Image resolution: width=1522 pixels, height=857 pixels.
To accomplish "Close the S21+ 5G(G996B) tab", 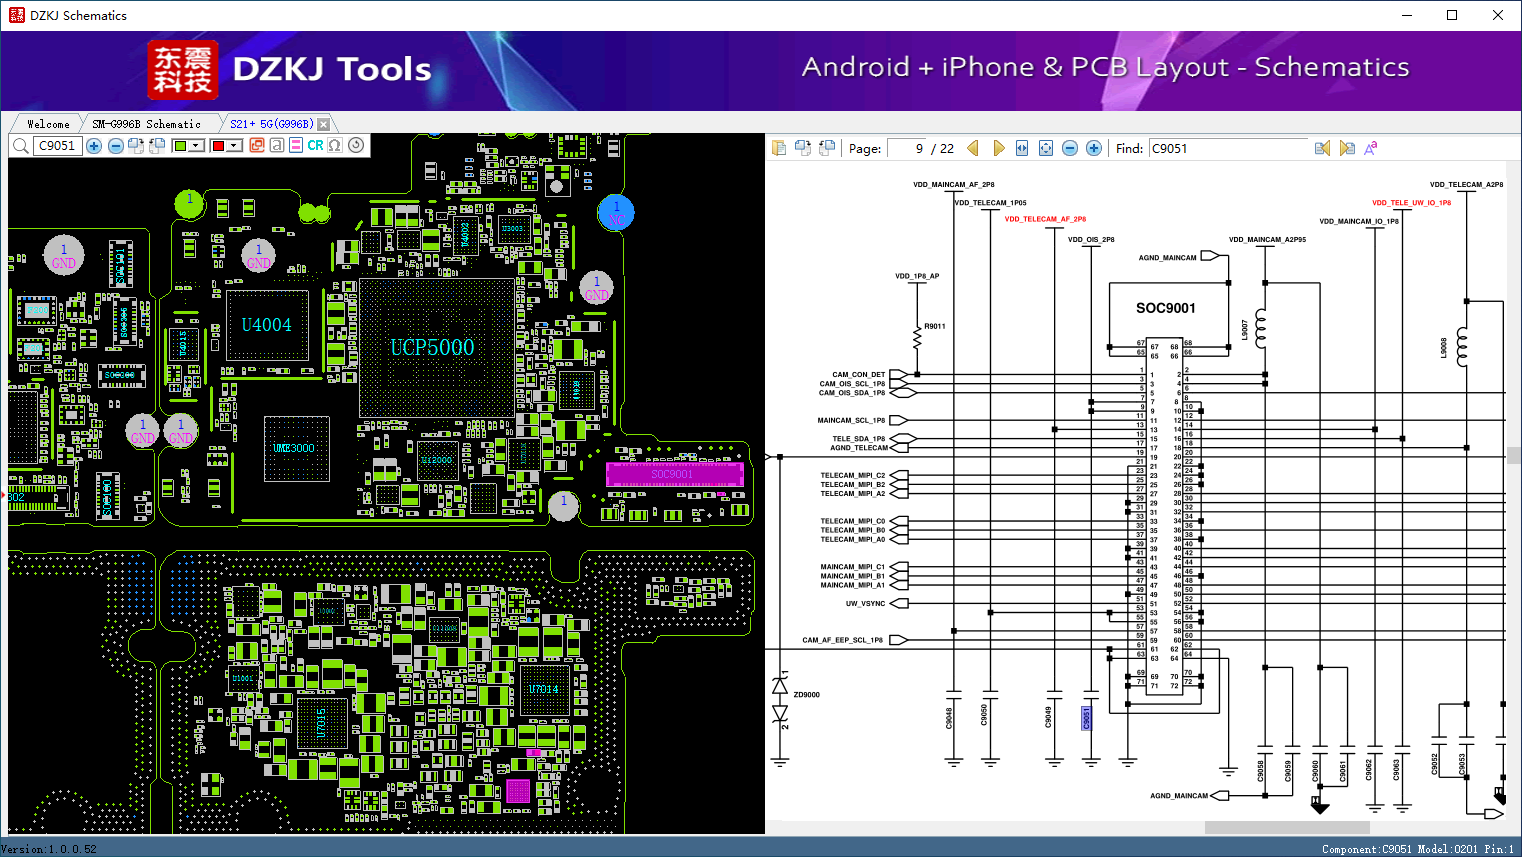I will 323,124.
